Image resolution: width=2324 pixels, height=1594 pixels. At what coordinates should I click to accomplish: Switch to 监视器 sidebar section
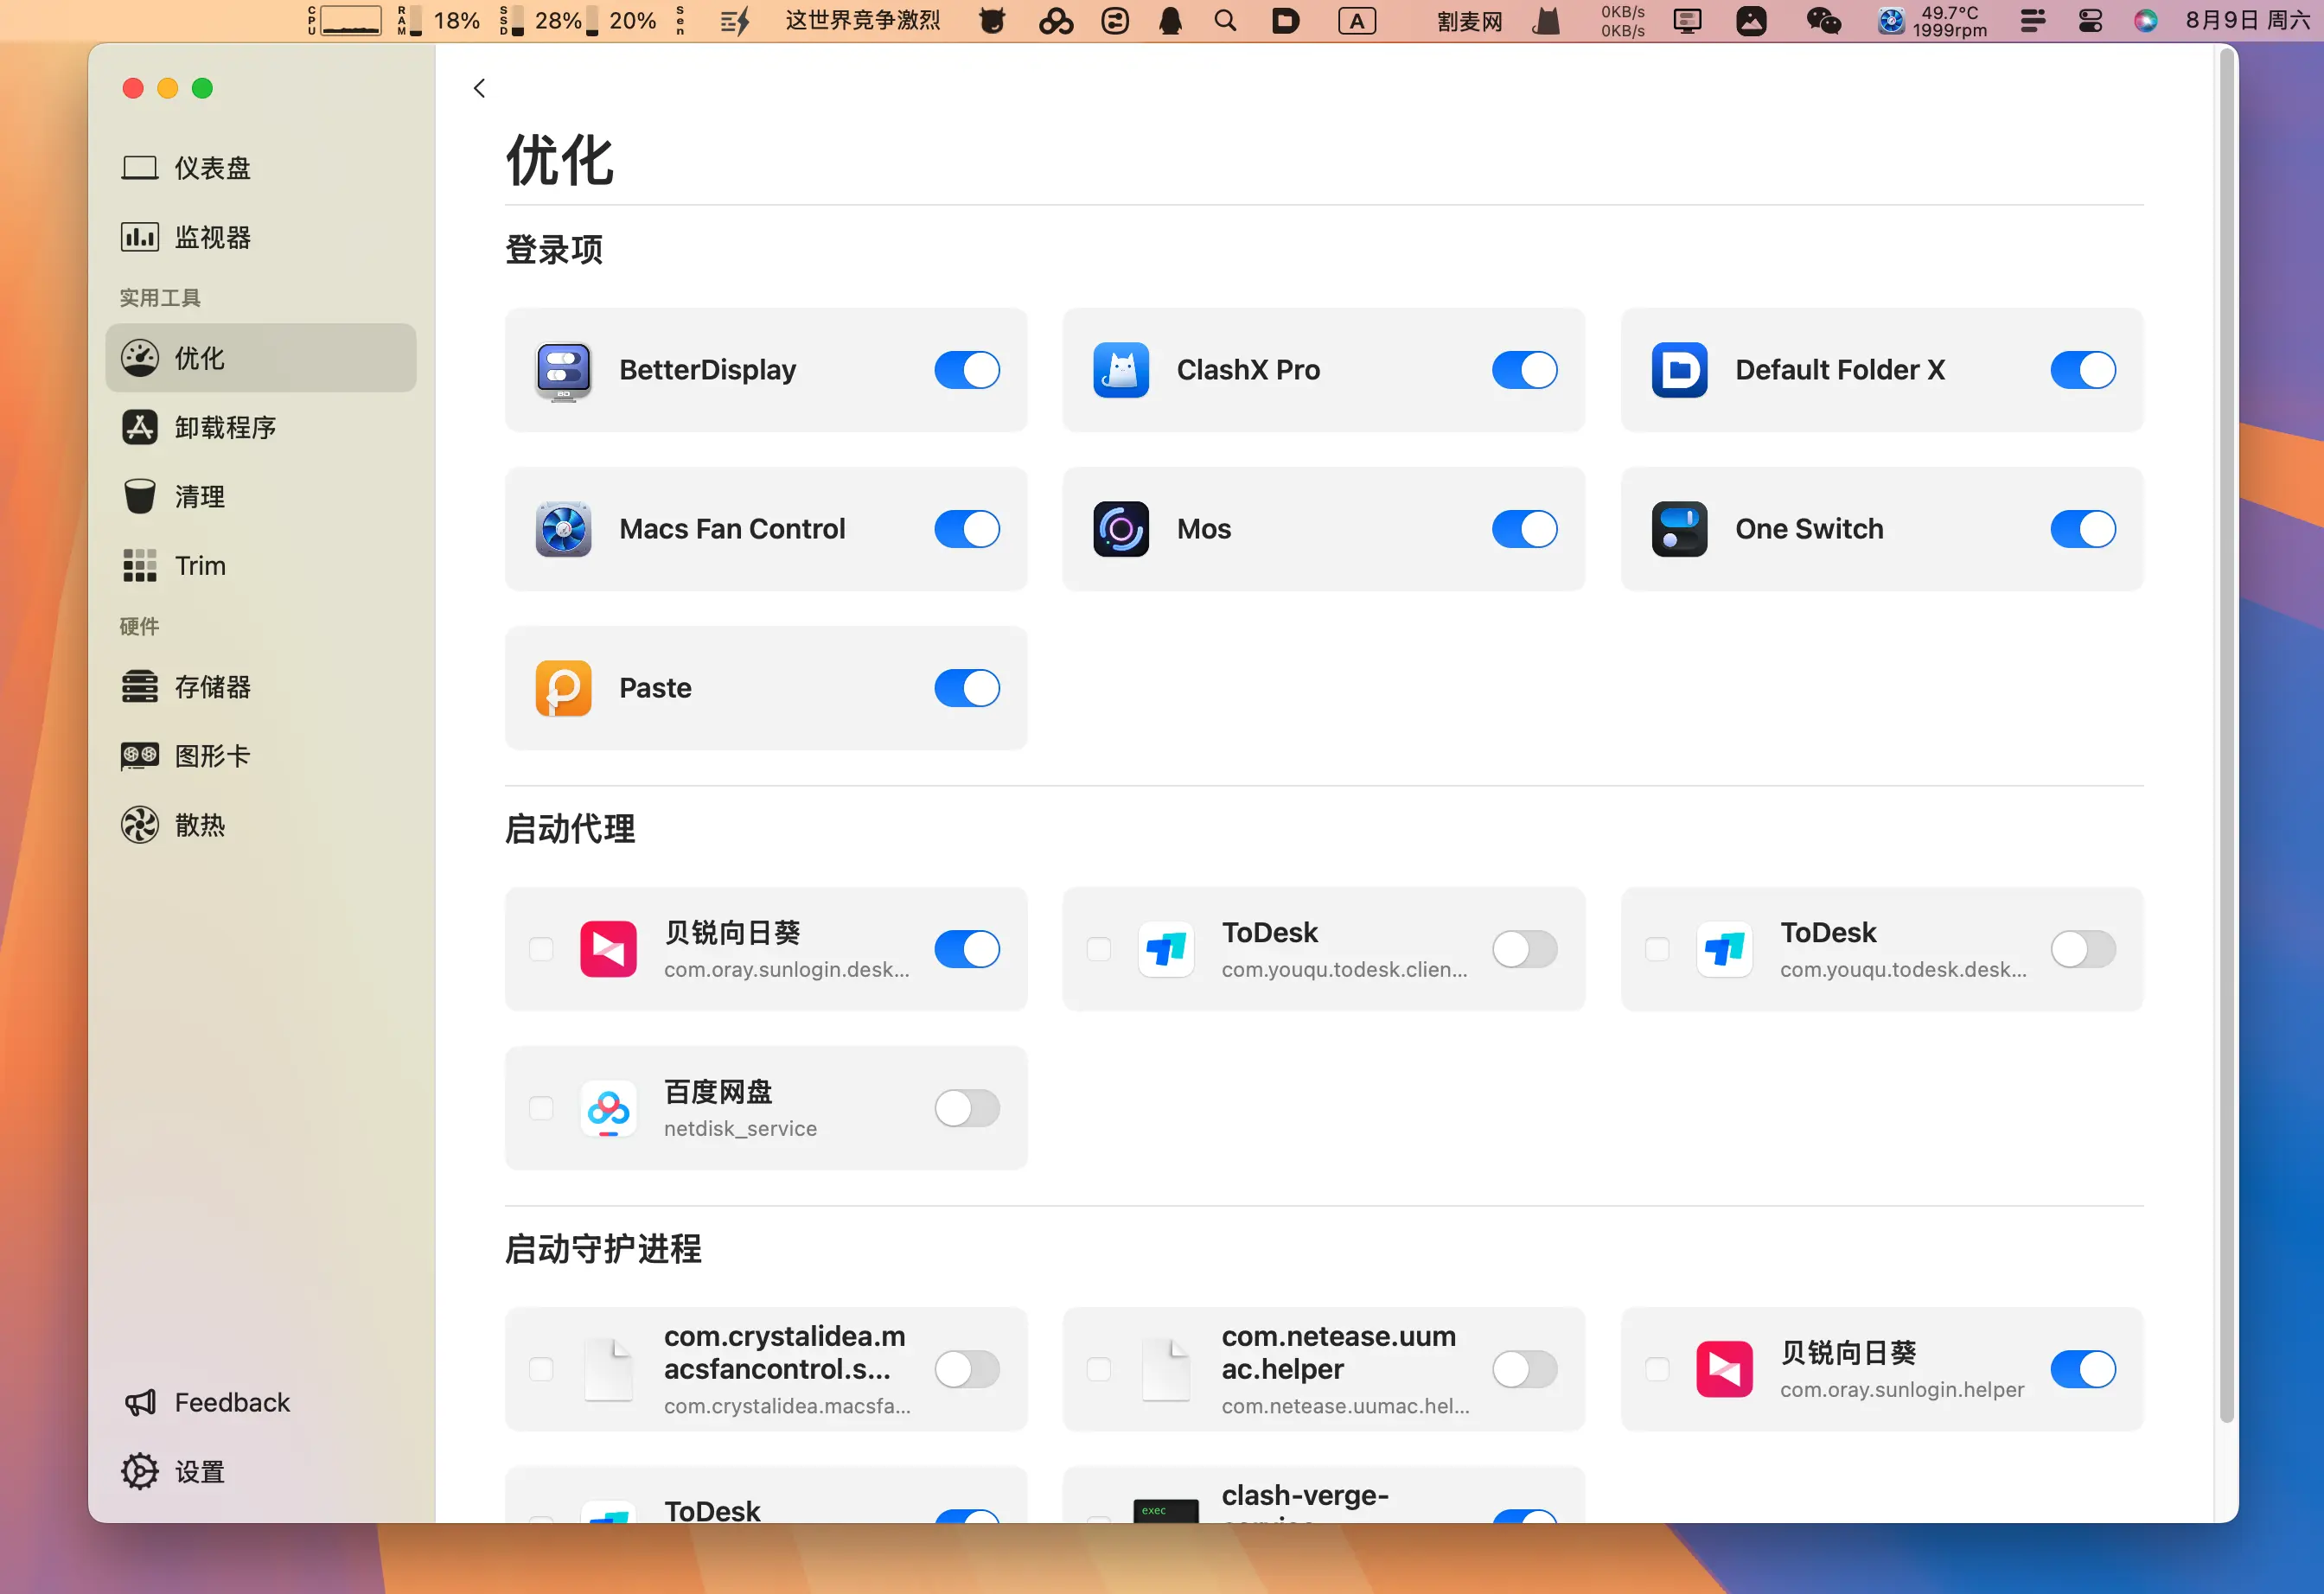pyautogui.click(x=212, y=237)
